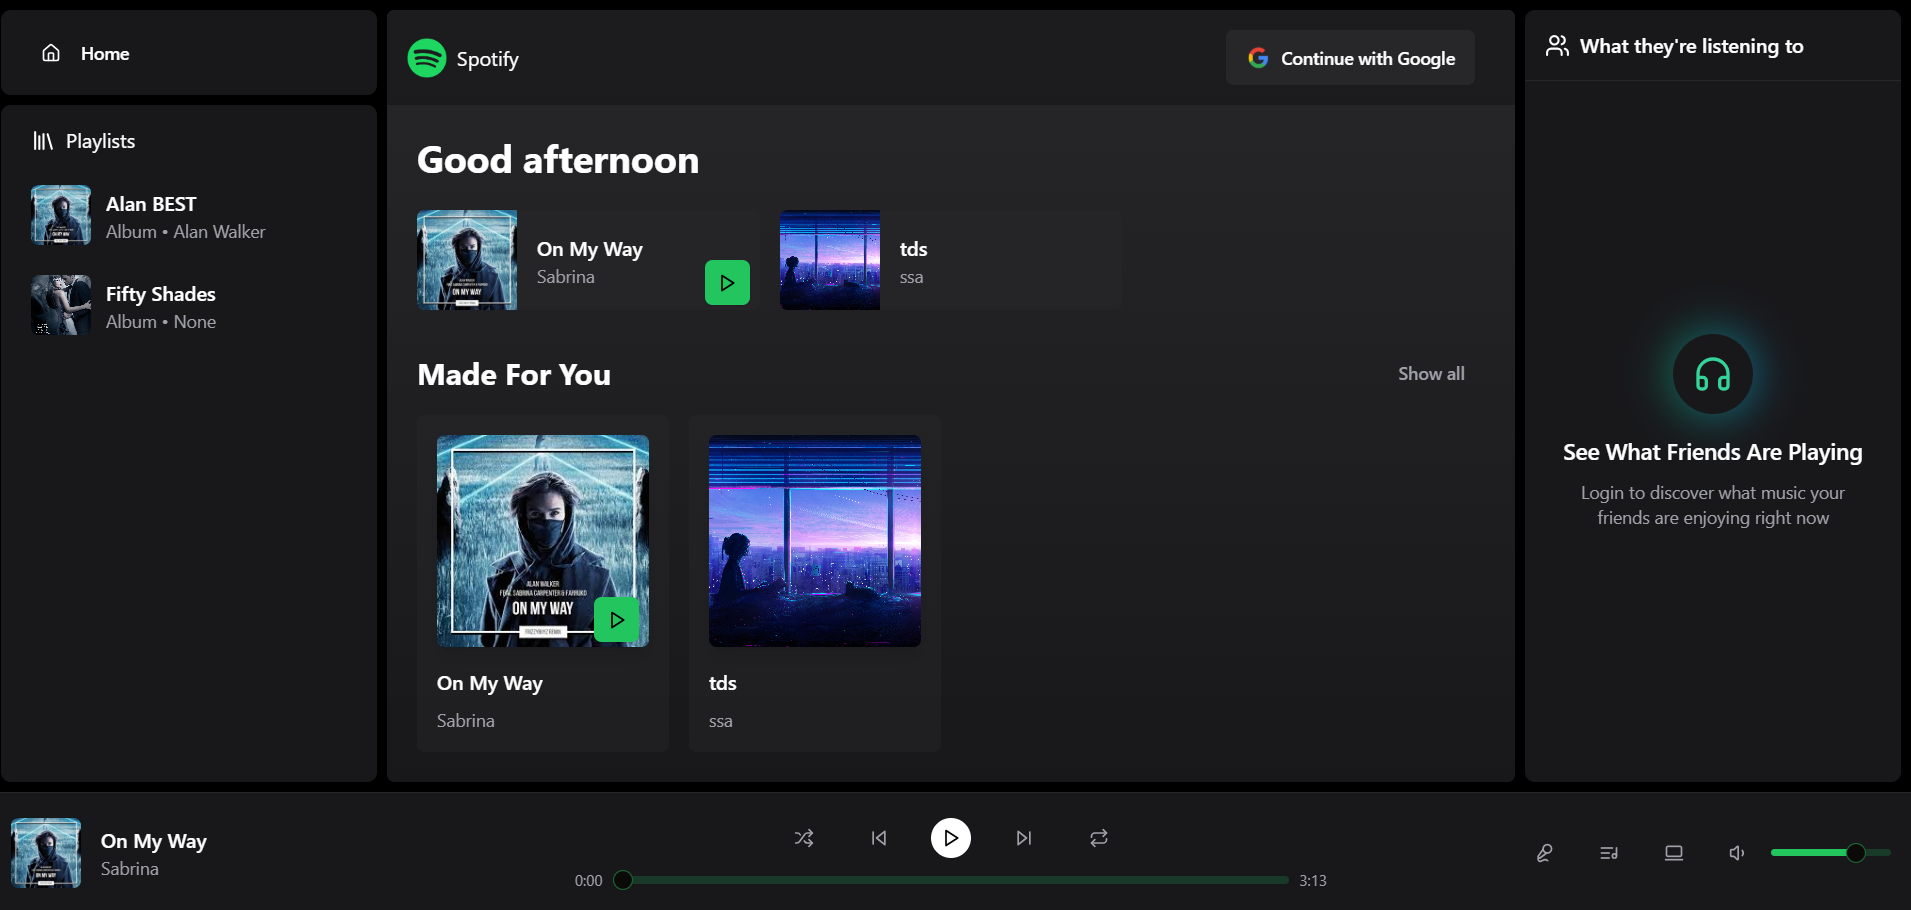
Task: Click Show all in Made For You
Action: tap(1431, 373)
